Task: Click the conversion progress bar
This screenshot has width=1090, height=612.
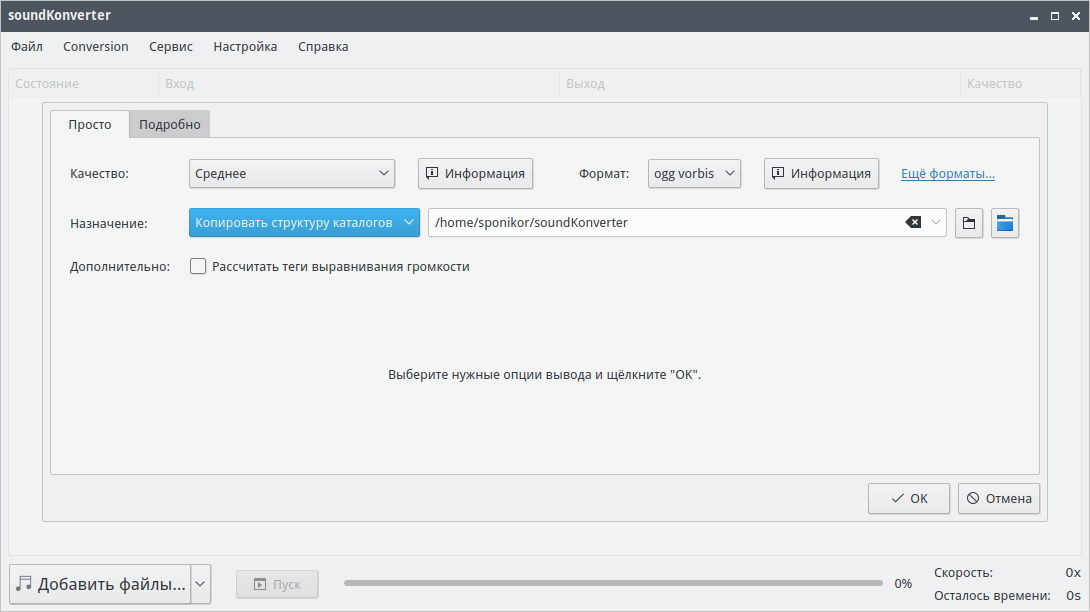Action: pyautogui.click(x=613, y=583)
